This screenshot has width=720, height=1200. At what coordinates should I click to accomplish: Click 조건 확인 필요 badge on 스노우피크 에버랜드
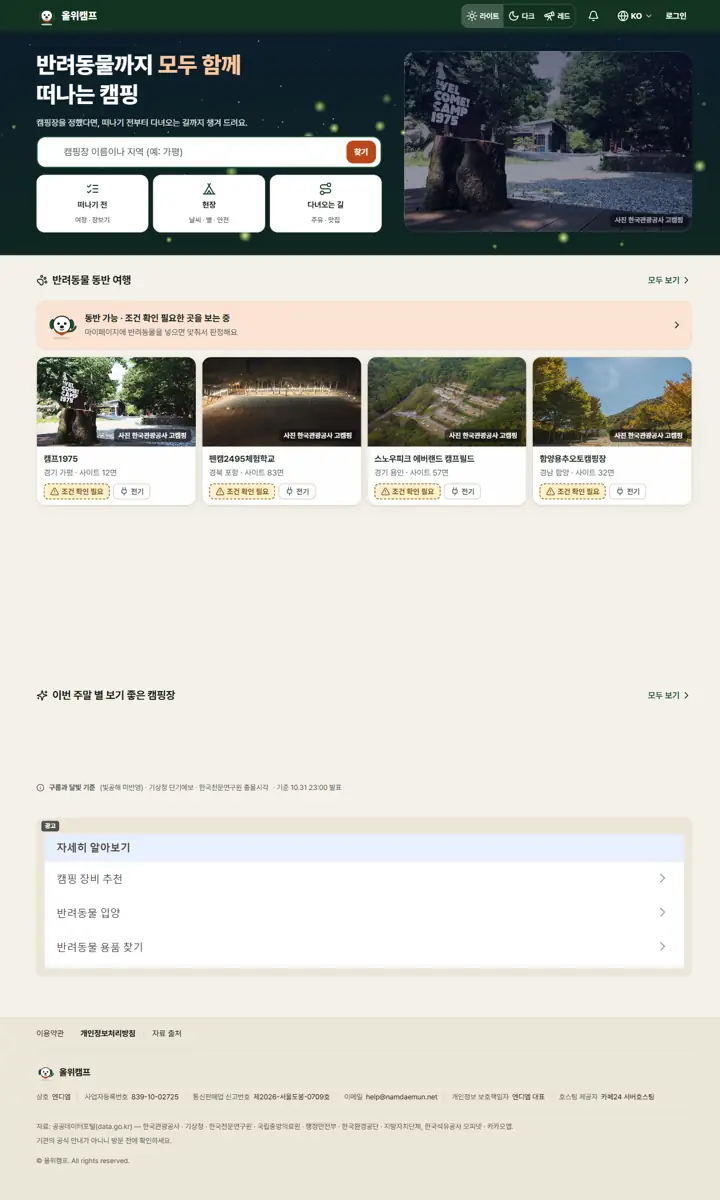407,492
